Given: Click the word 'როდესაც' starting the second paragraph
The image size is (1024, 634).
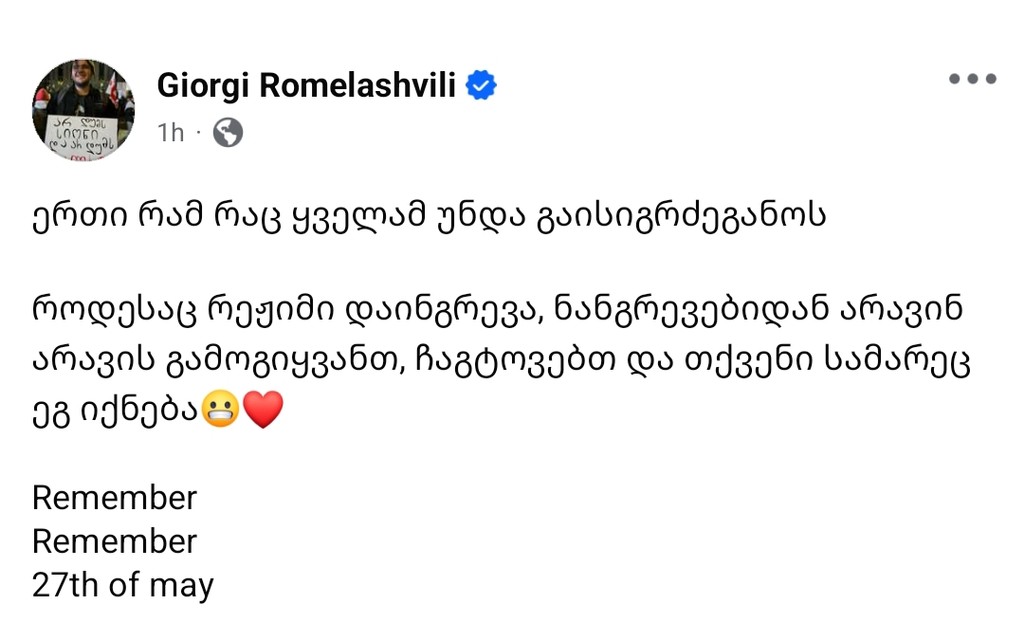Looking at the screenshot, I should [114, 310].
